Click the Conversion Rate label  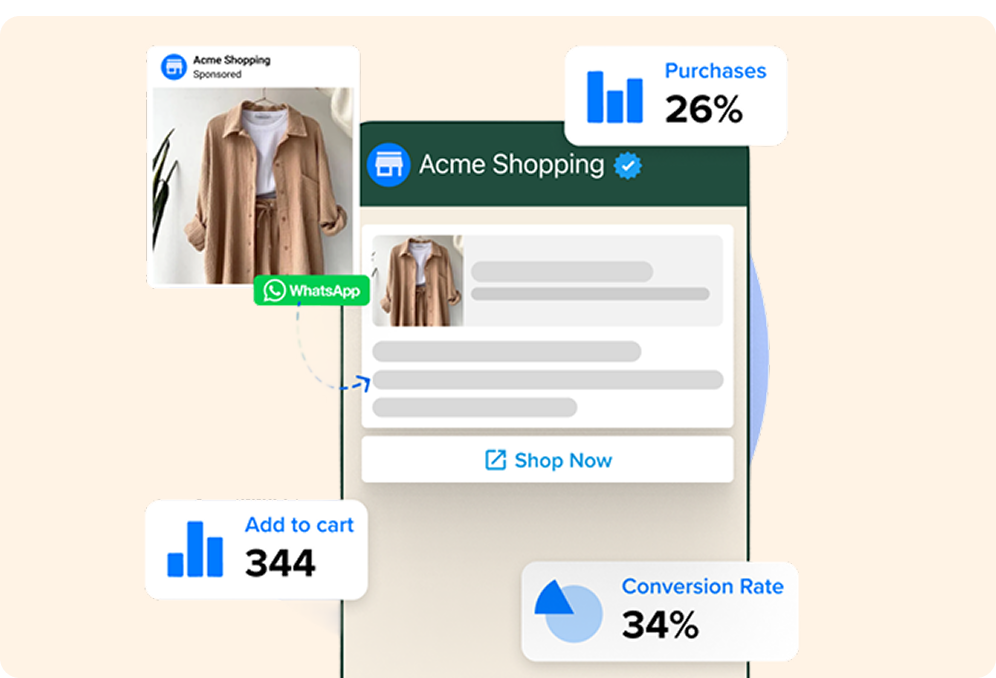(703, 586)
